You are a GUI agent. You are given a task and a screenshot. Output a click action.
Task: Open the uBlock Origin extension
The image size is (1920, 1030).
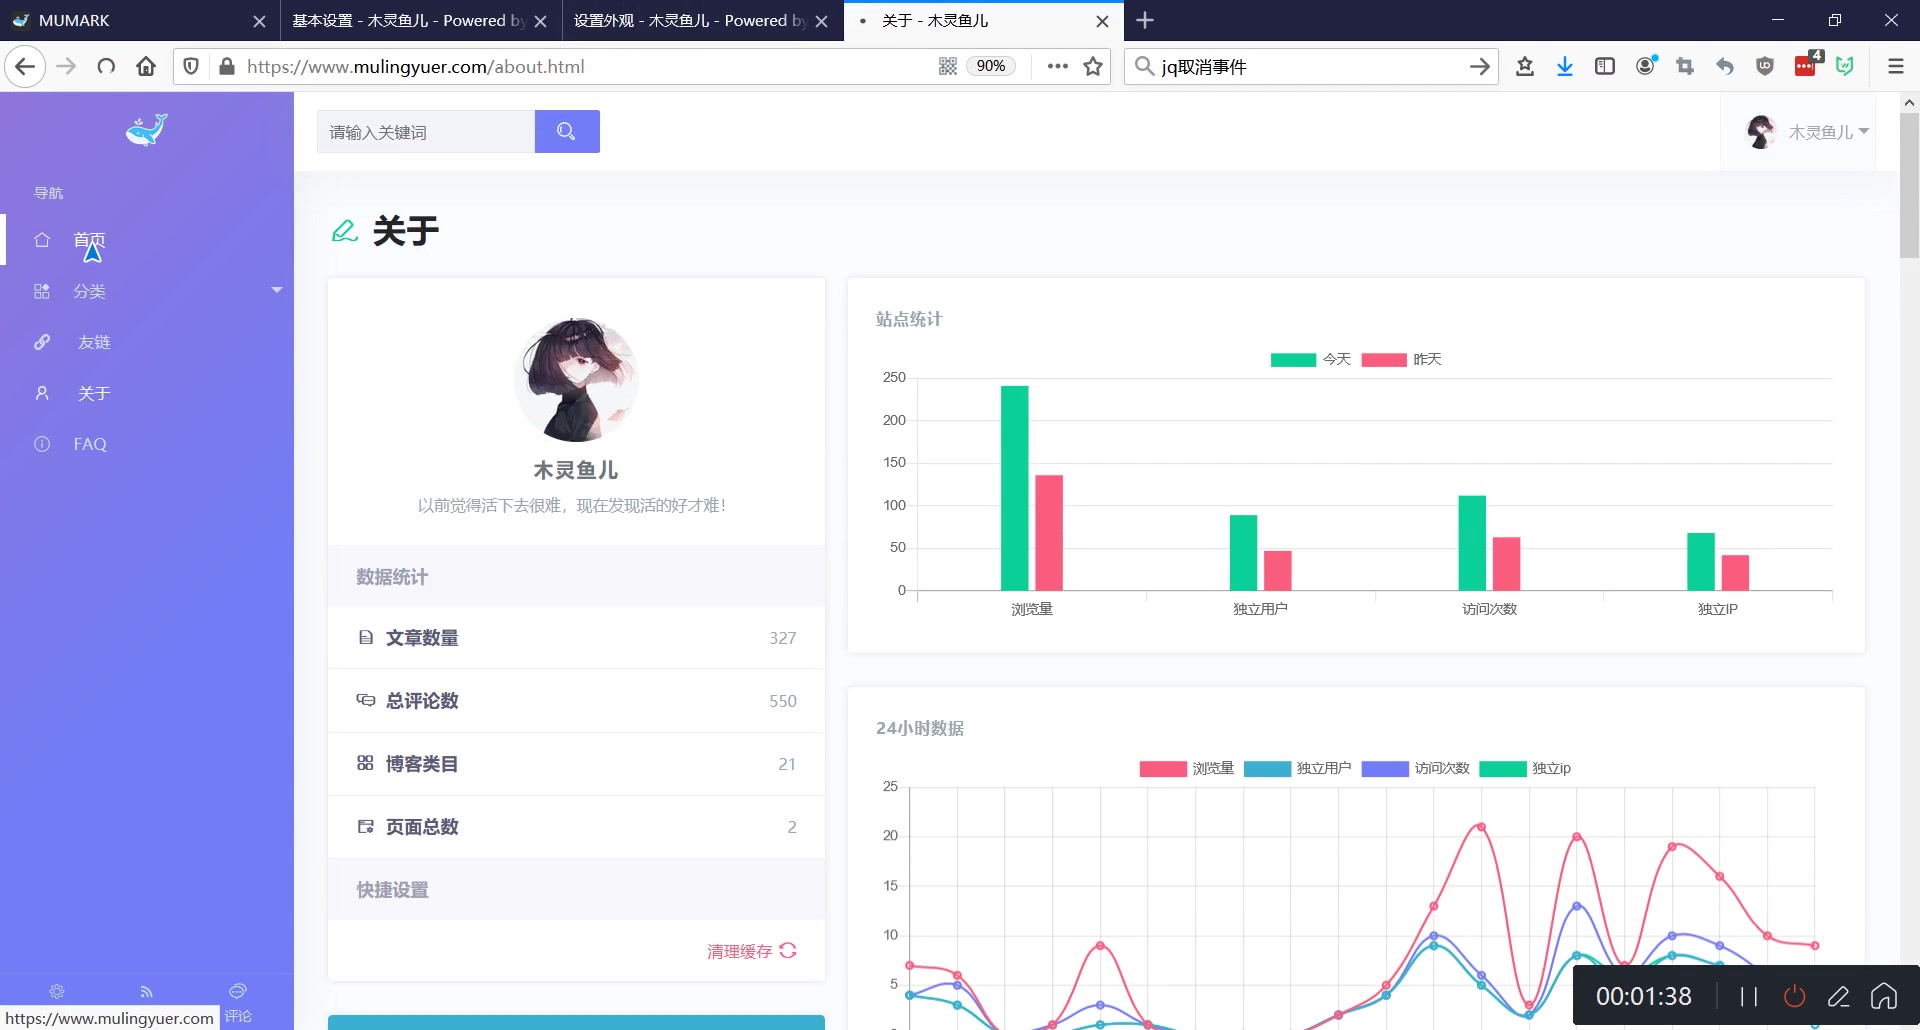point(1765,67)
